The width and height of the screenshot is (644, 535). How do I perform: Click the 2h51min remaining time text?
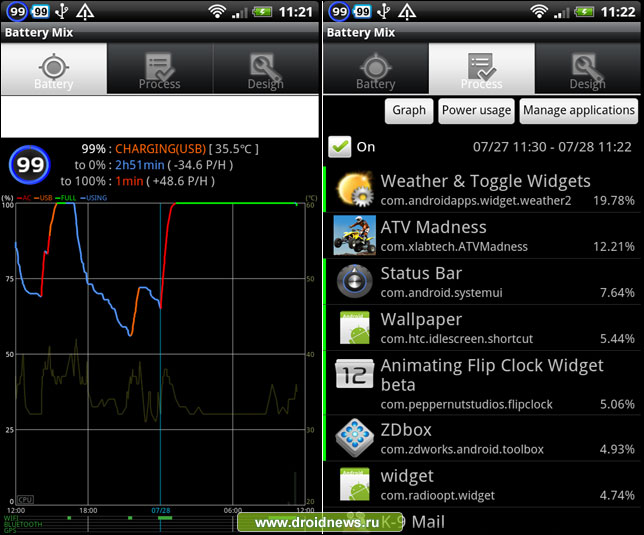[x=140, y=165]
